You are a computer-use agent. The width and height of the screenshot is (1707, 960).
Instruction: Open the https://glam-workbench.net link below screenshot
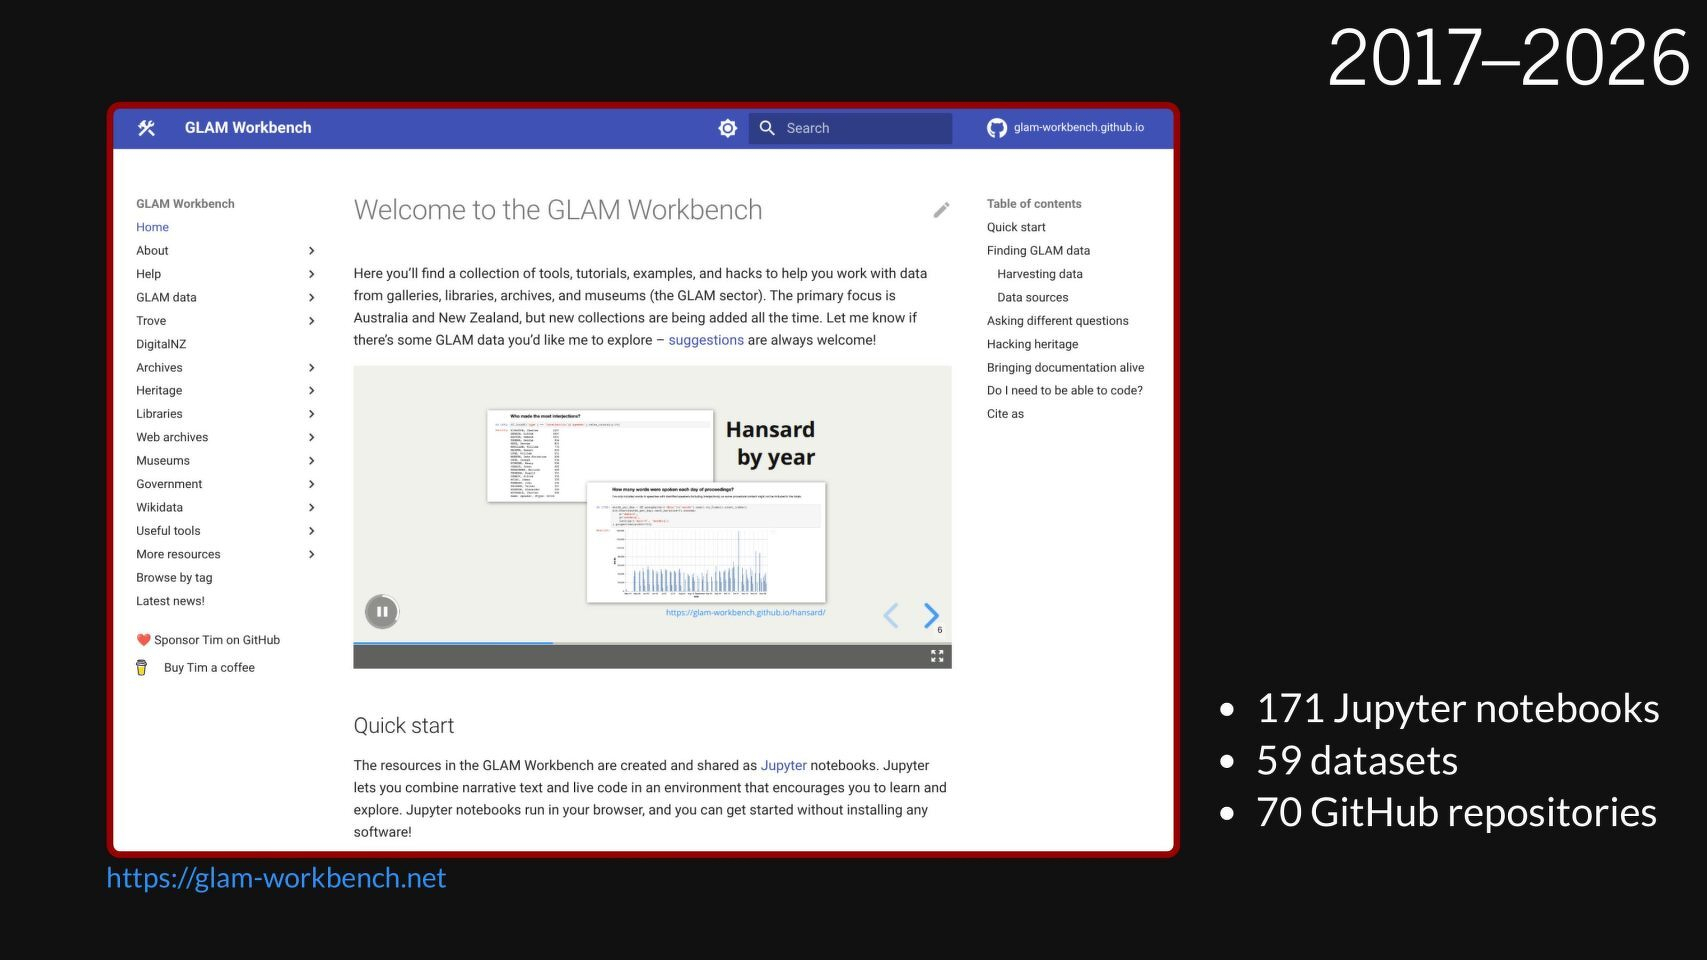[276, 878]
